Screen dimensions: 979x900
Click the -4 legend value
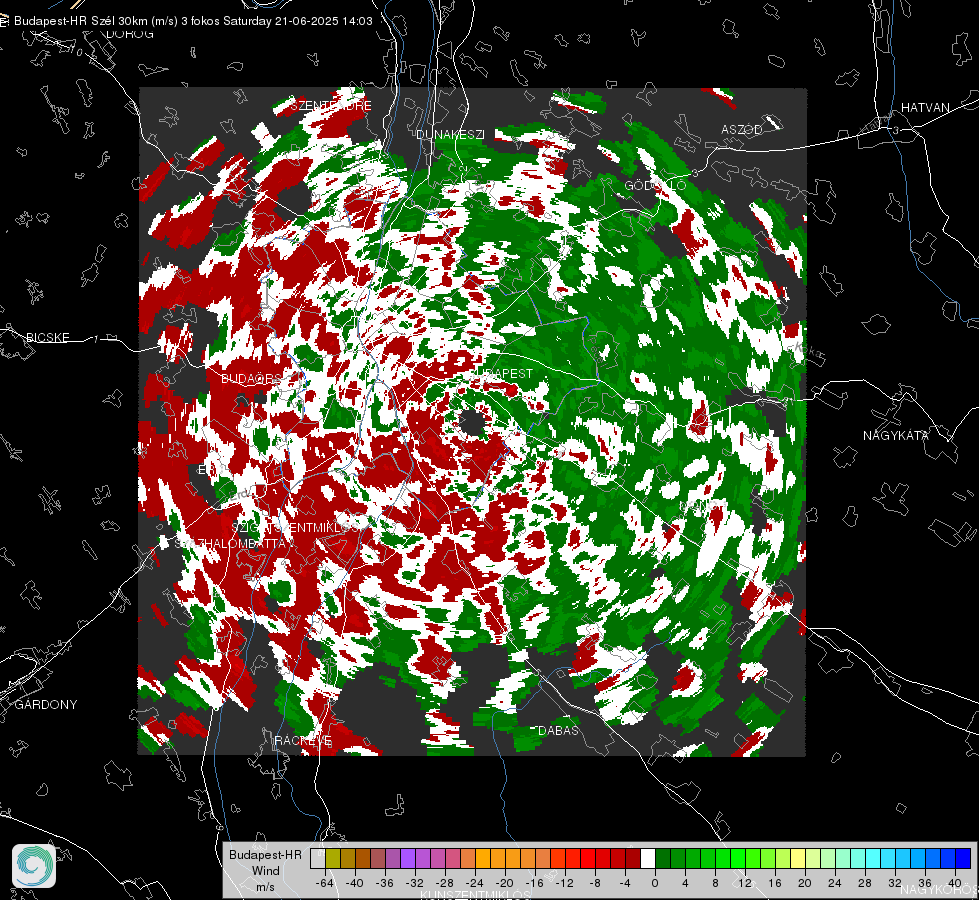tap(625, 883)
